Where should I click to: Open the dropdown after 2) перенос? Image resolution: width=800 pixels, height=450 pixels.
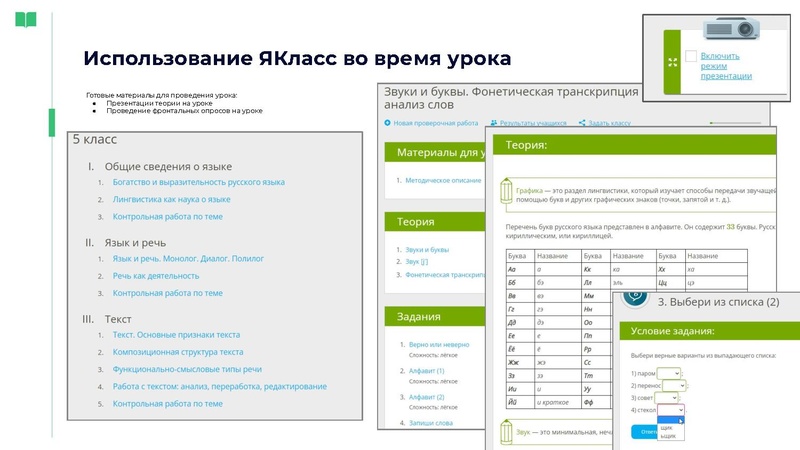[674, 386]
